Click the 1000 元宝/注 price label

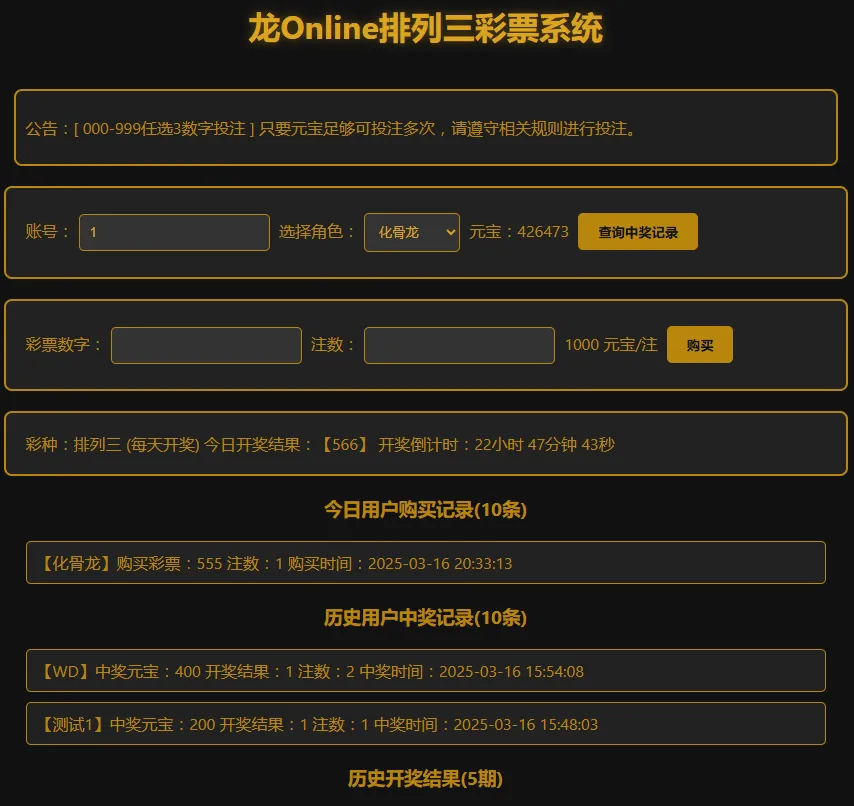(611, 345)
